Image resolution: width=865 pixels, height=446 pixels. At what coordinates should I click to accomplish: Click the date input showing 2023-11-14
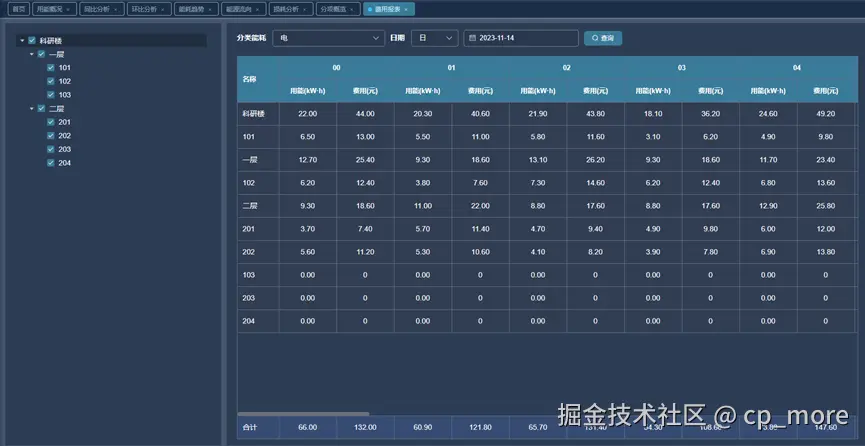coord(521,38)
